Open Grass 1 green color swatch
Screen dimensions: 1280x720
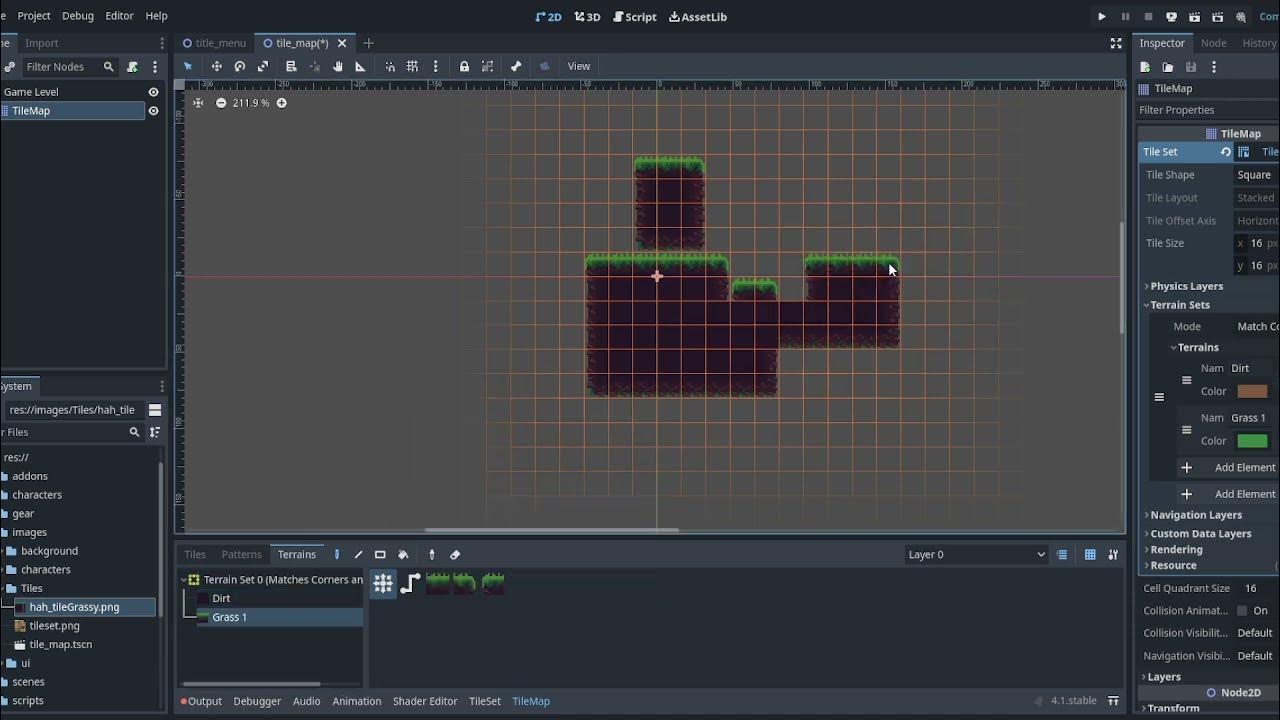coord(1252,441)
